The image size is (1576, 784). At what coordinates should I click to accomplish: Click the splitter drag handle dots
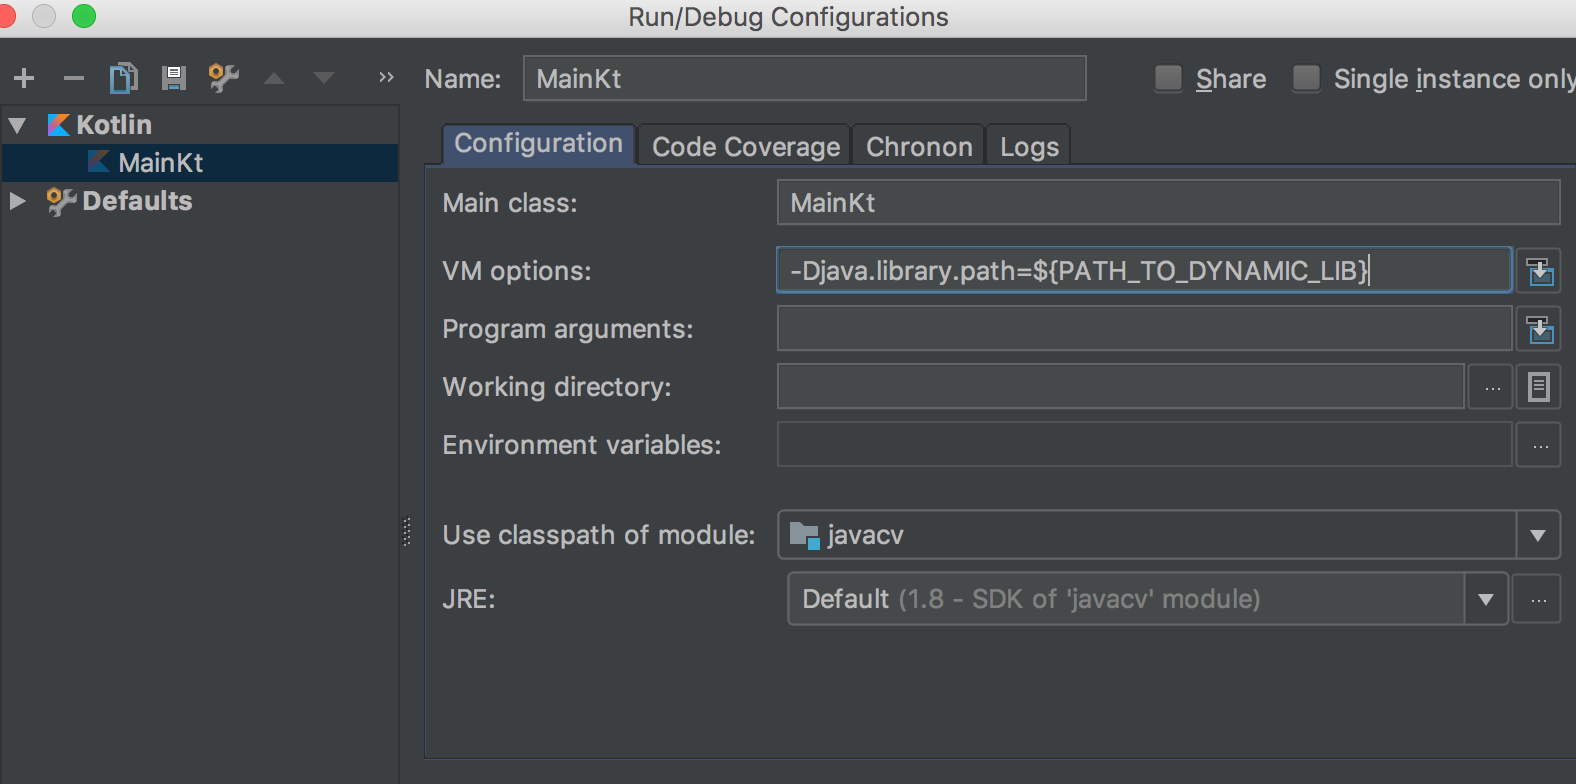(407, 531)
